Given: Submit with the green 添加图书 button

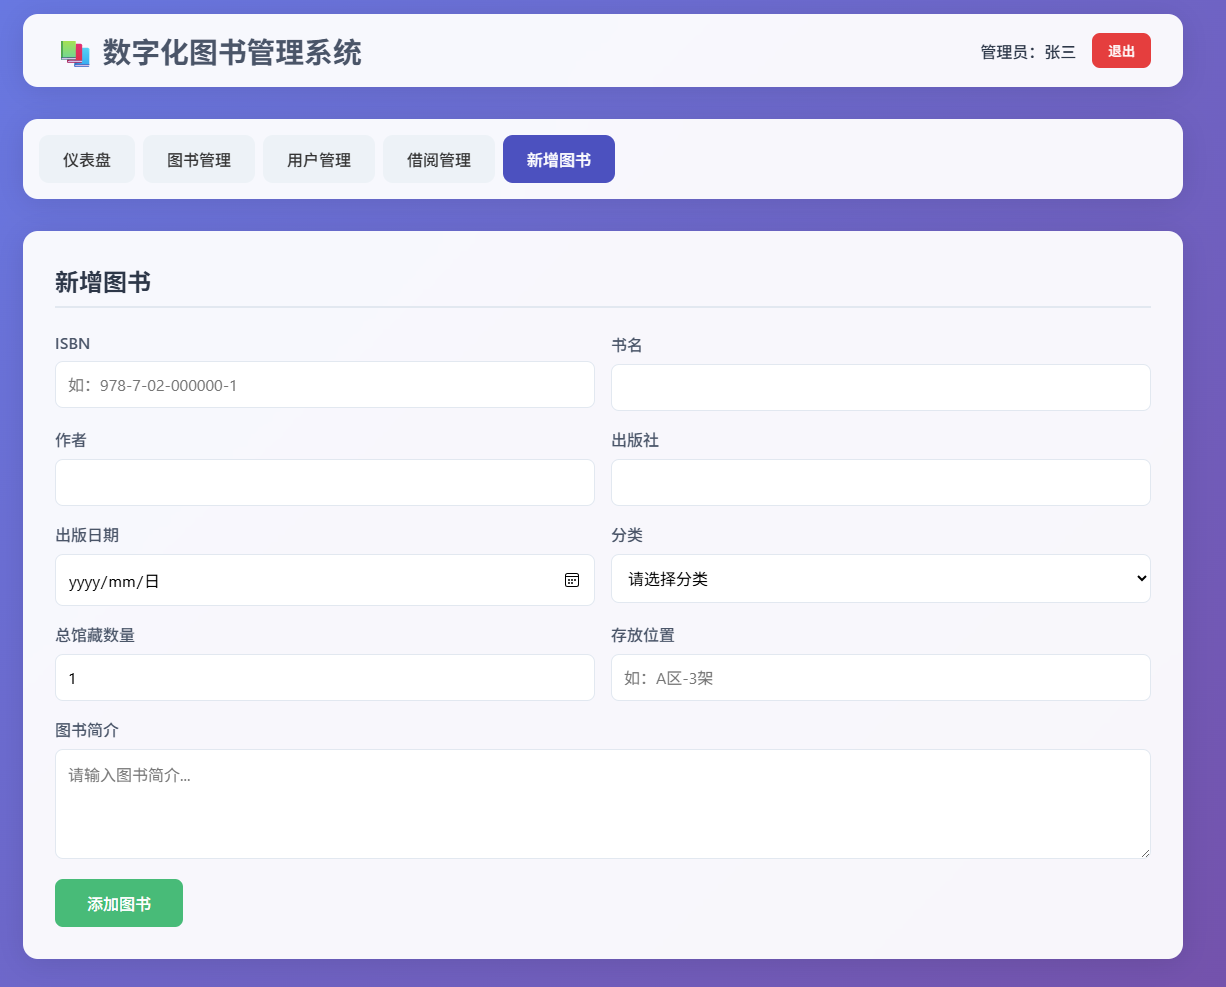Looking at the screenshot, I should coord(119,903).
